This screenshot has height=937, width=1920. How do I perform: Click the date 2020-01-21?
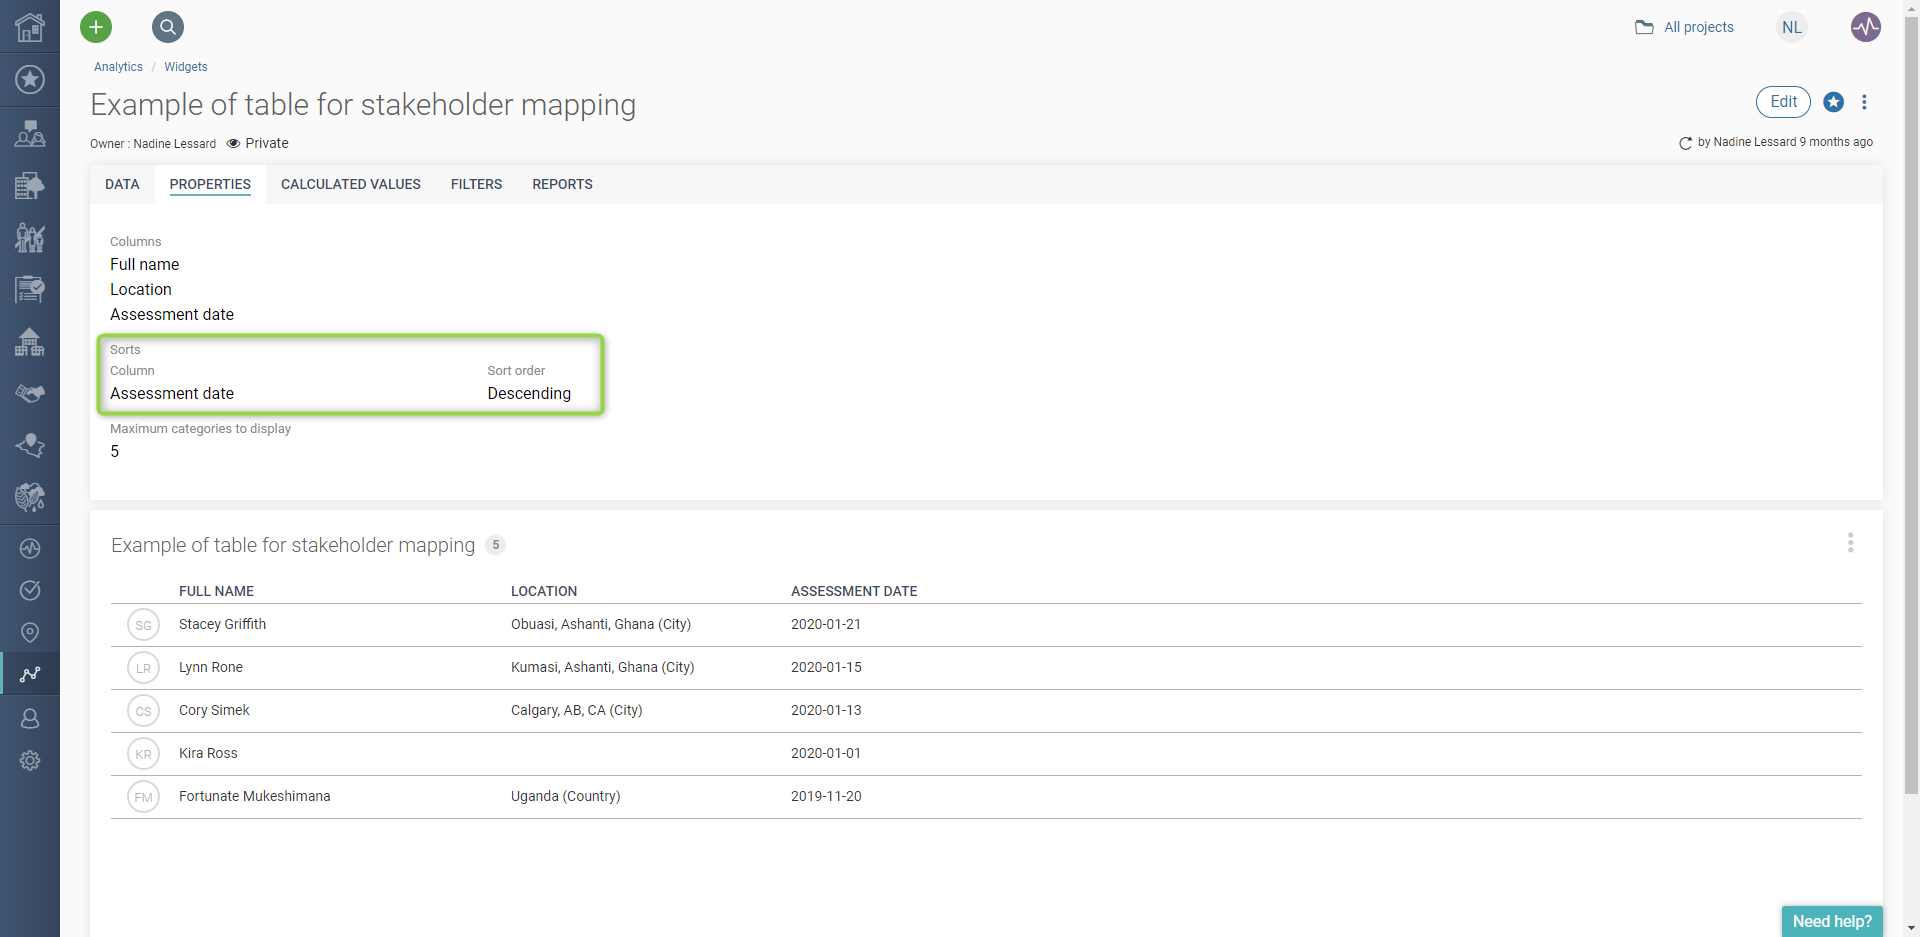[x=826, y=624]
